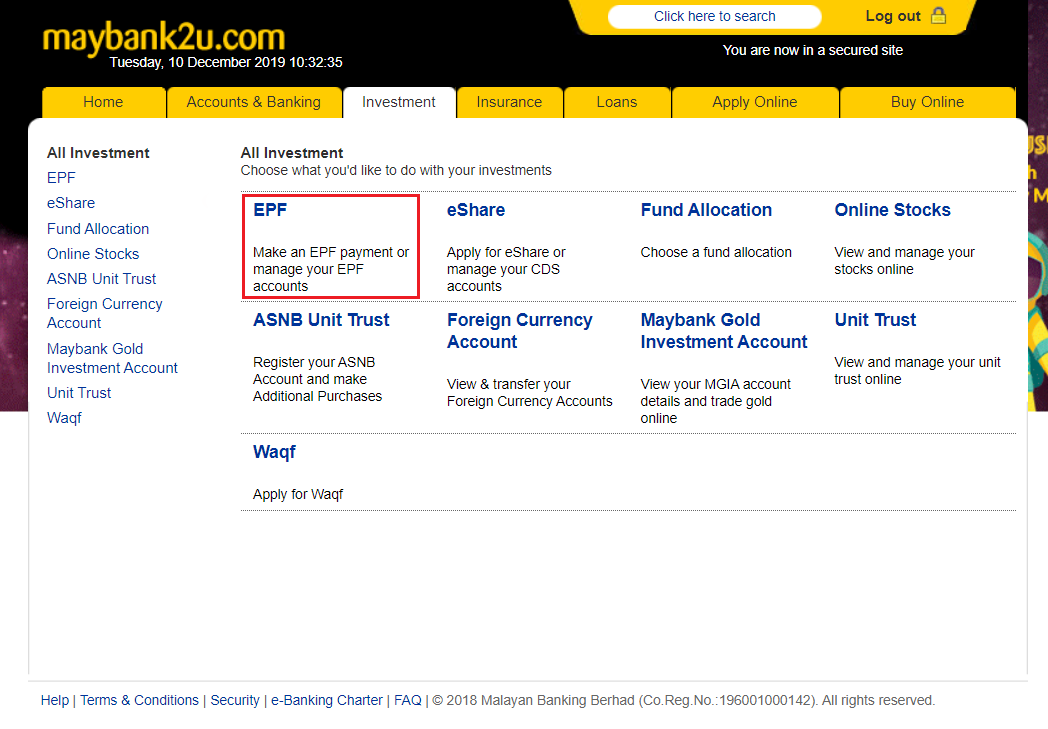
Task: Open the Online Stocks main heading
Action: (892, 210)
